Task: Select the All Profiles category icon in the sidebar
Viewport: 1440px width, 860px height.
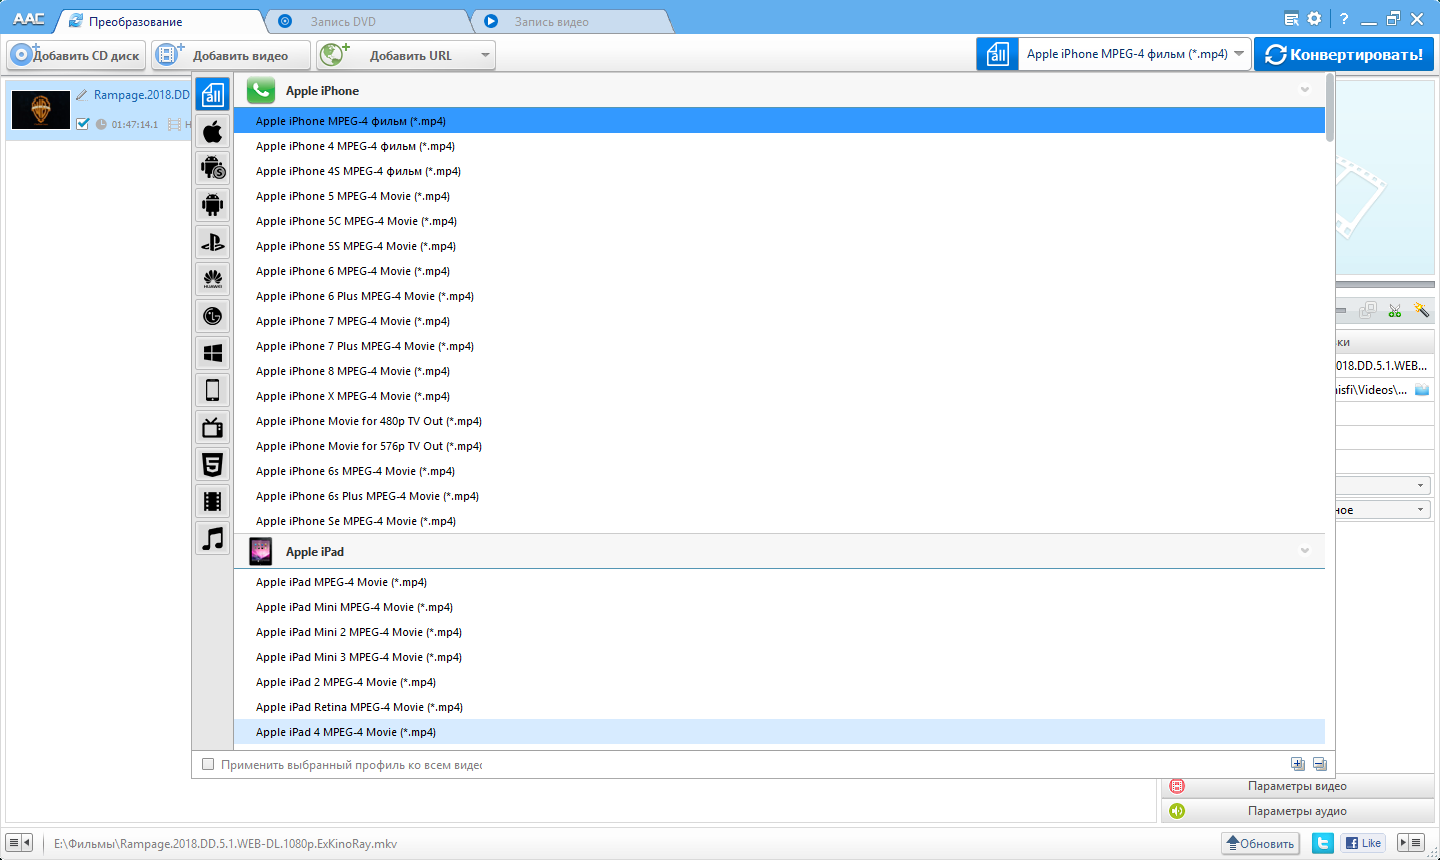Action: coord(212,94)
